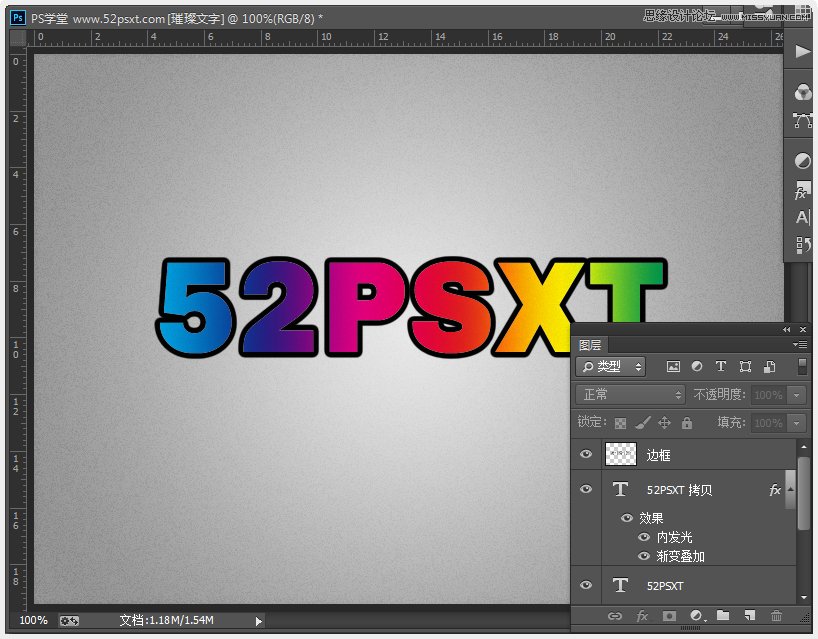818x639 pixels.
Task: Filter layers by smart objects icon
Action: tap(769, 367)
